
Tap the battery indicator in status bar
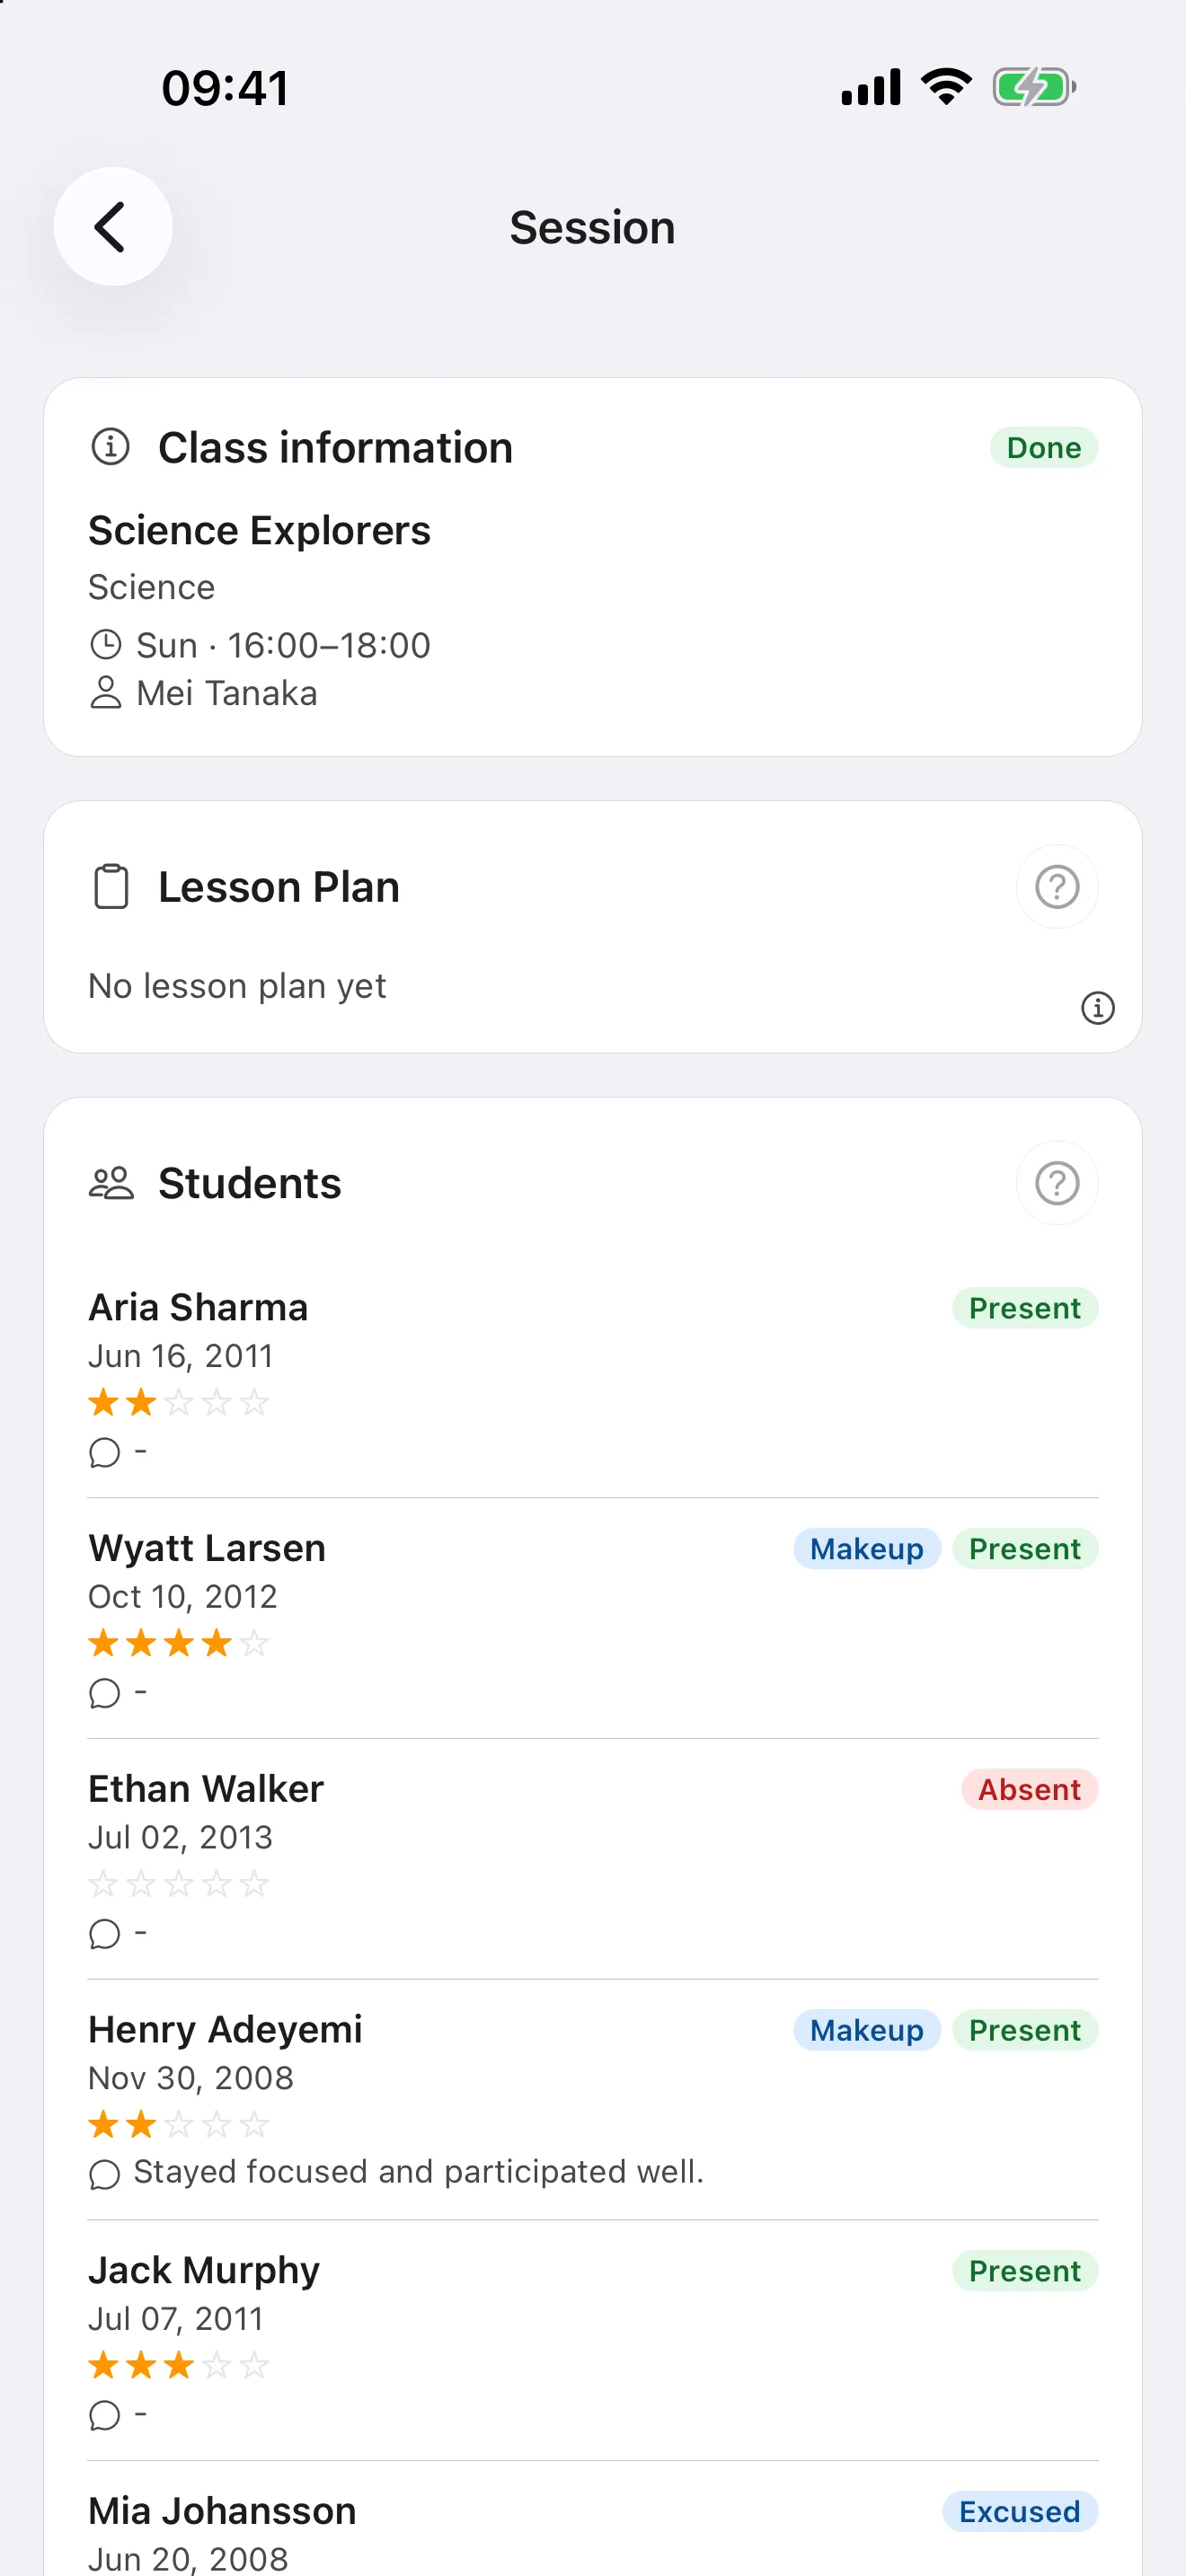click(1034, 87)
